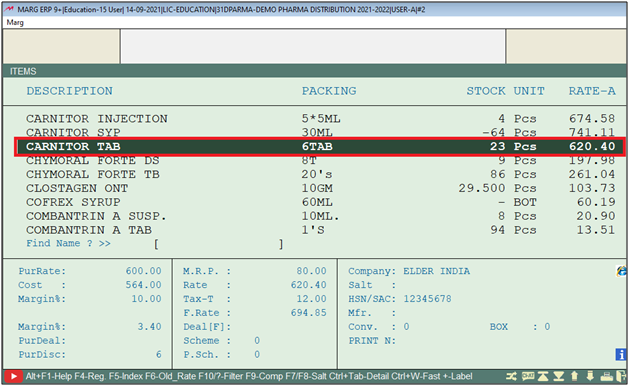This screenshot has height=386, width=630.
Task: Click the Marg ERP logo in title bar
Action: (9, 9)
